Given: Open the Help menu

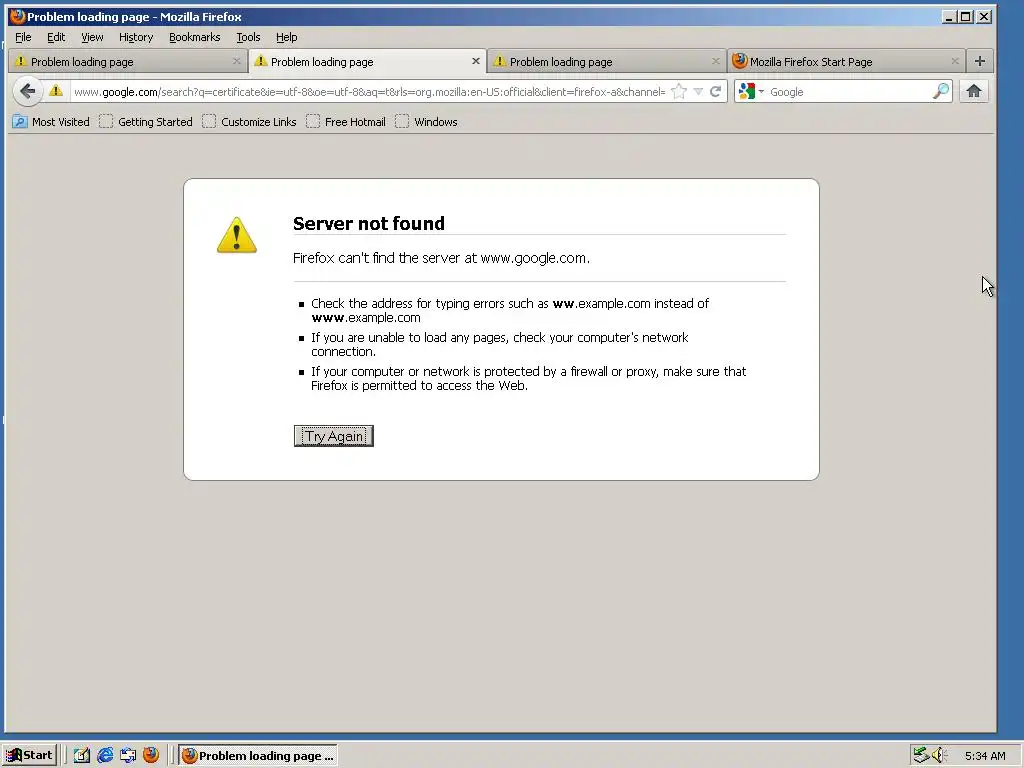Looking at the screenshot, I should (286, 37).
